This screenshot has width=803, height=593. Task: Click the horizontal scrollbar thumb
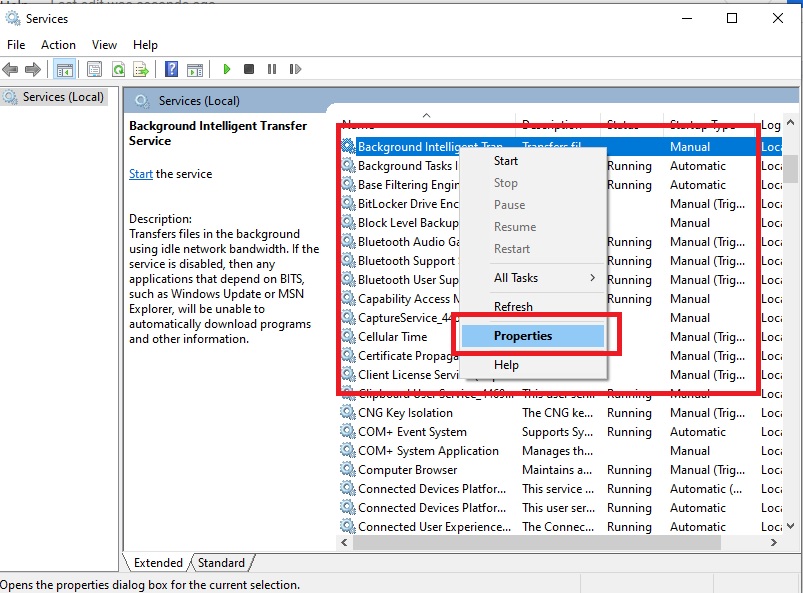(537, 542)
